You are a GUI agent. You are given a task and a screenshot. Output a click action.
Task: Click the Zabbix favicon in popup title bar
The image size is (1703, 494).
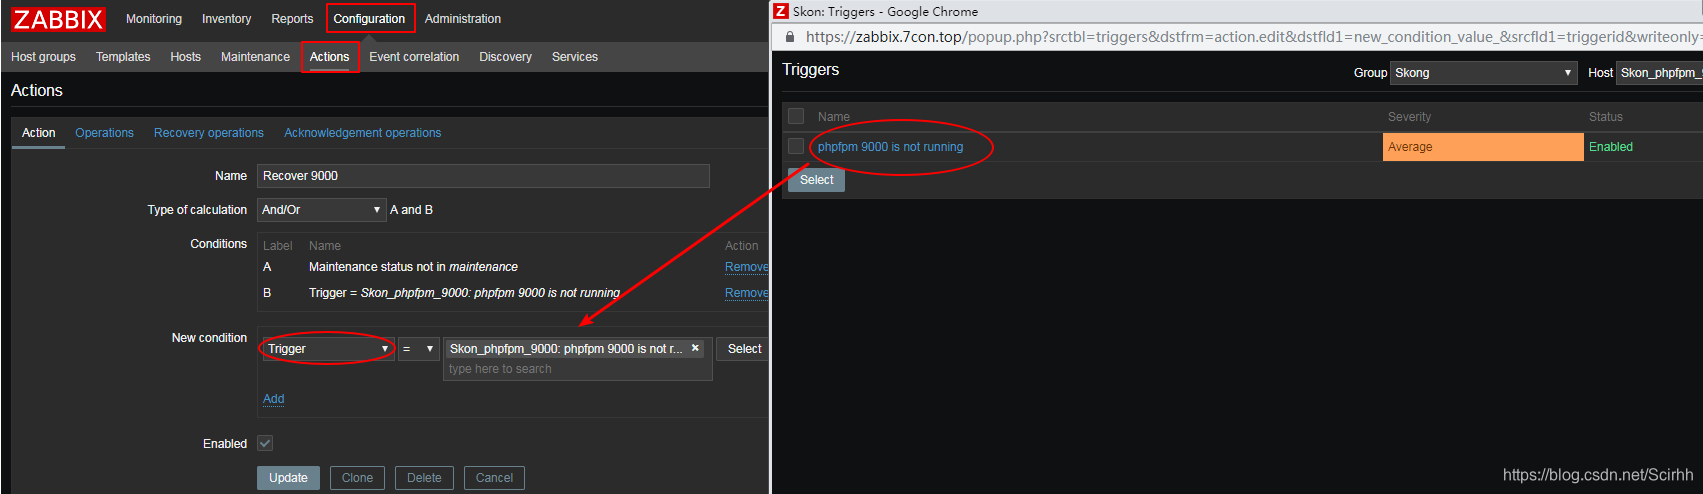[781, 12]
